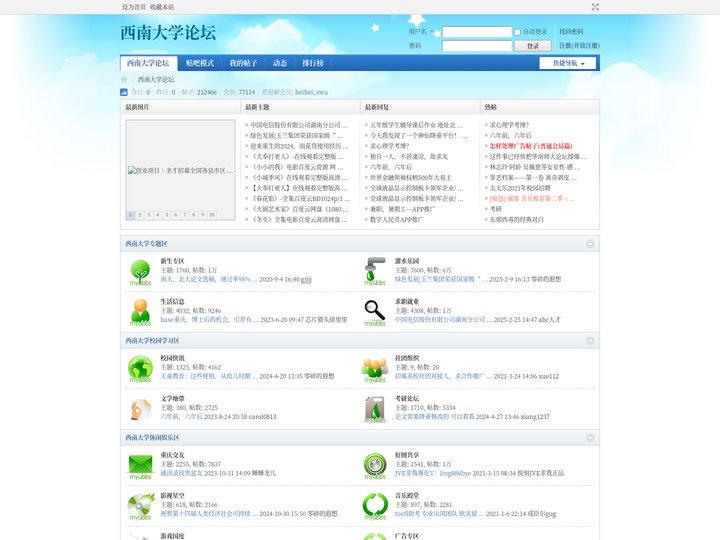
Task: Open the 重庆交友 forum title
Action: click(x=172, y=456)
